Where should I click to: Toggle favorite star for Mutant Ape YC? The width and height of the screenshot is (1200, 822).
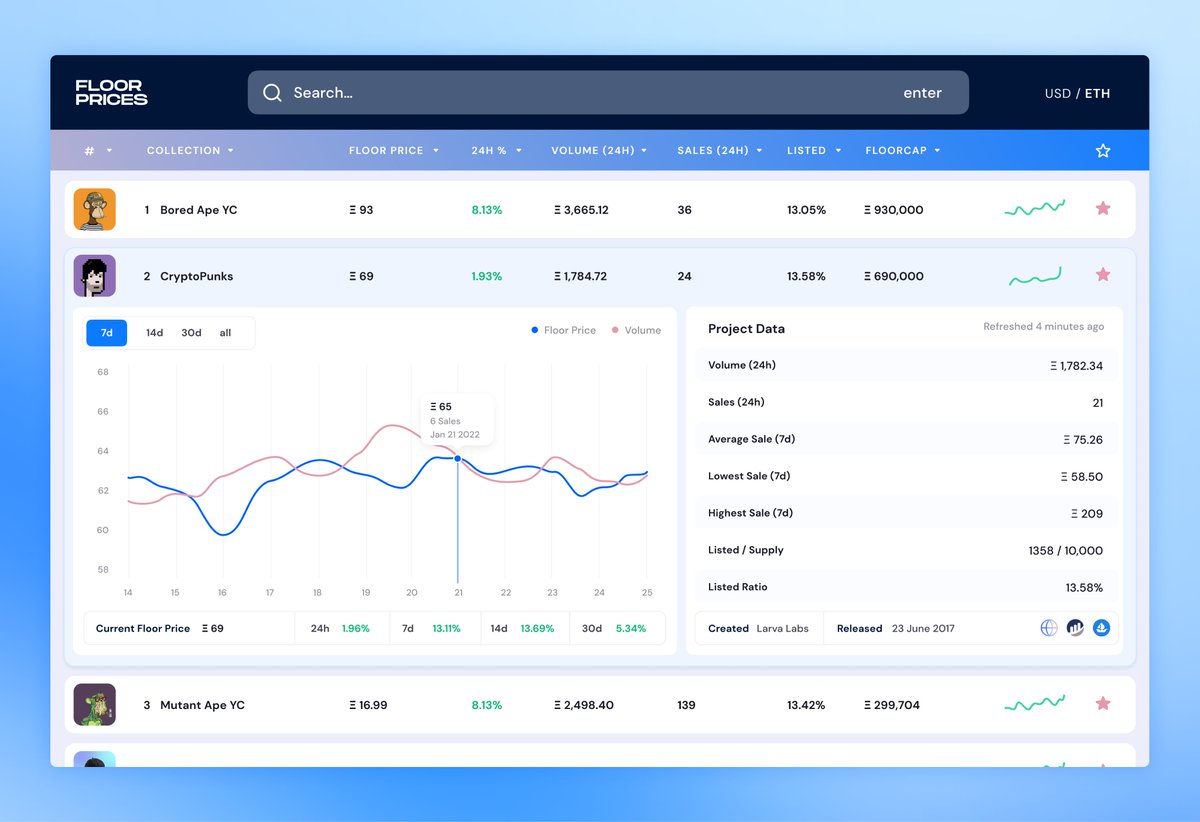1103,703
